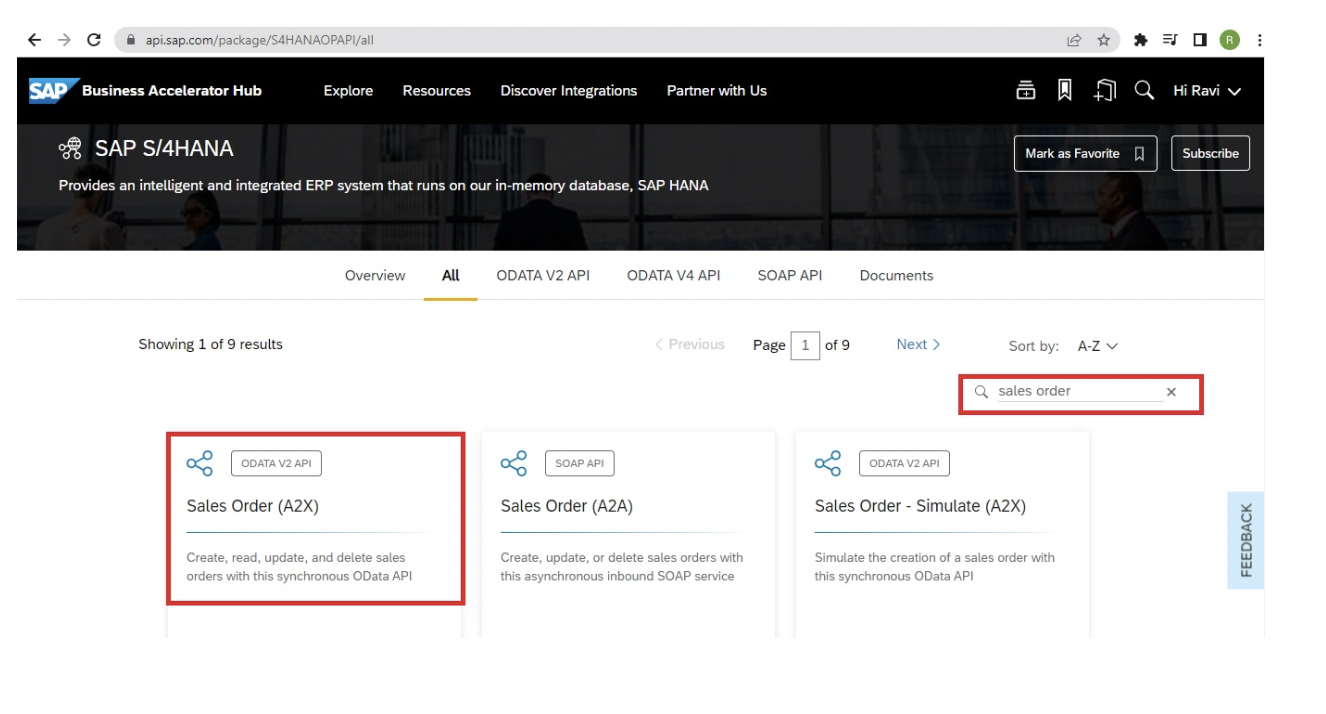Select the All tab

coord(451,276)
